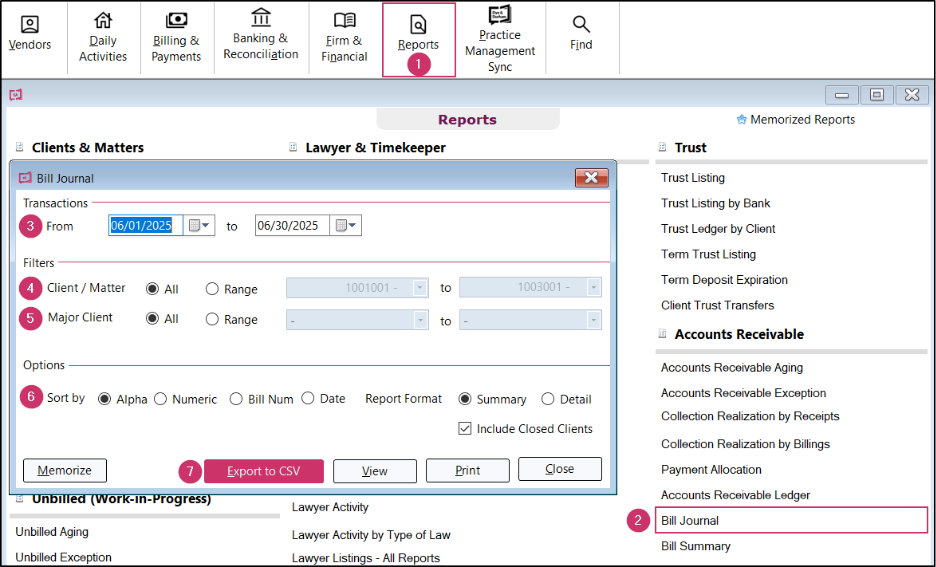This screenshot has width=936, height=567.
Task: Open the Memorized Reports link
Action: coord(802,119)
